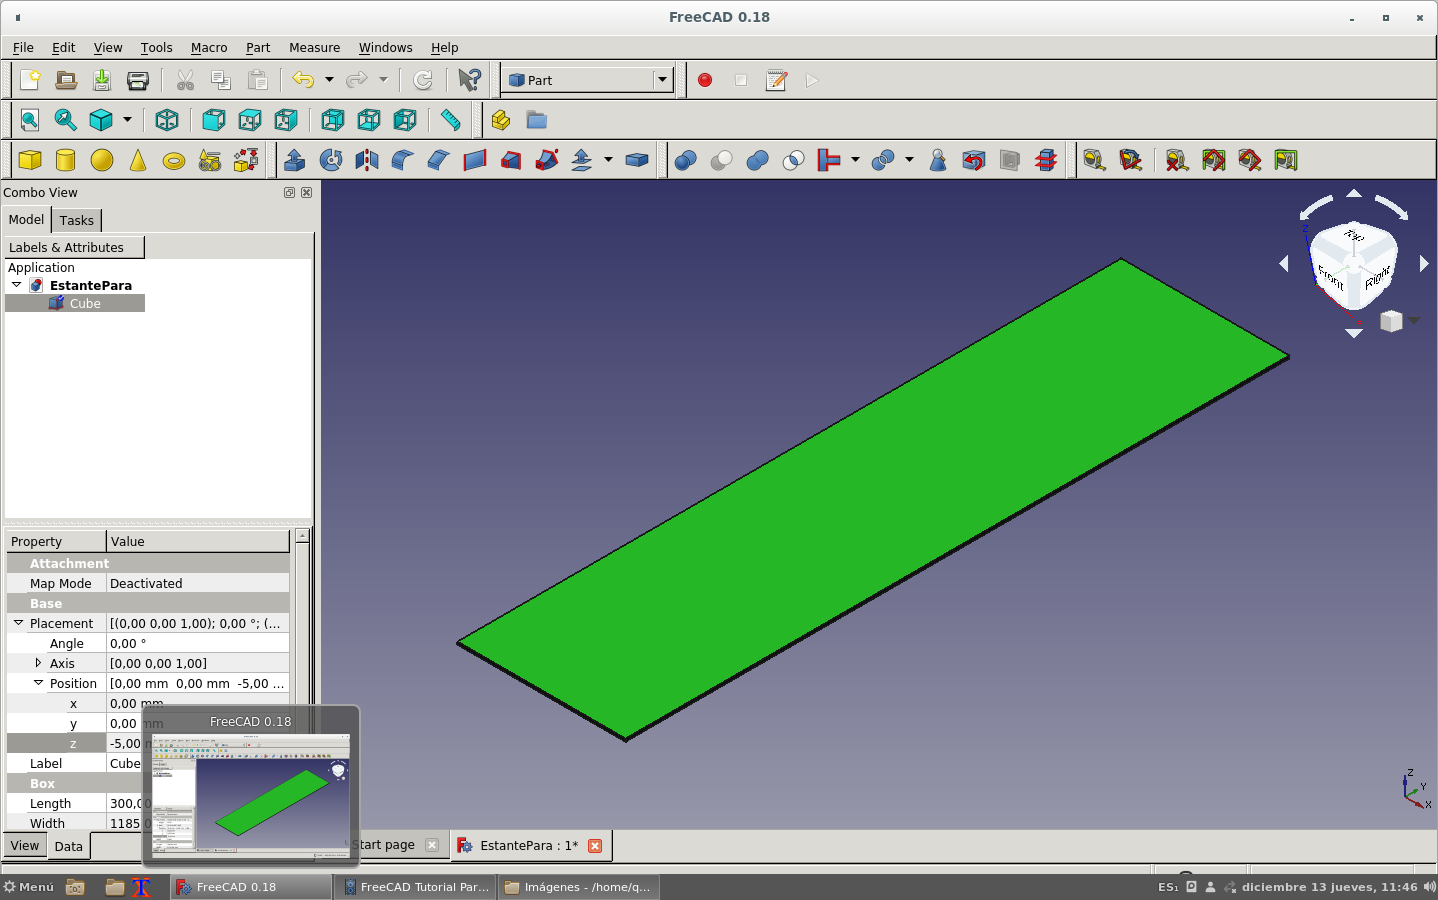The width and height of the screenshot is (1438, 900).
Task: Open the Split tools dropdown arrow
Action: click(909, 160)
